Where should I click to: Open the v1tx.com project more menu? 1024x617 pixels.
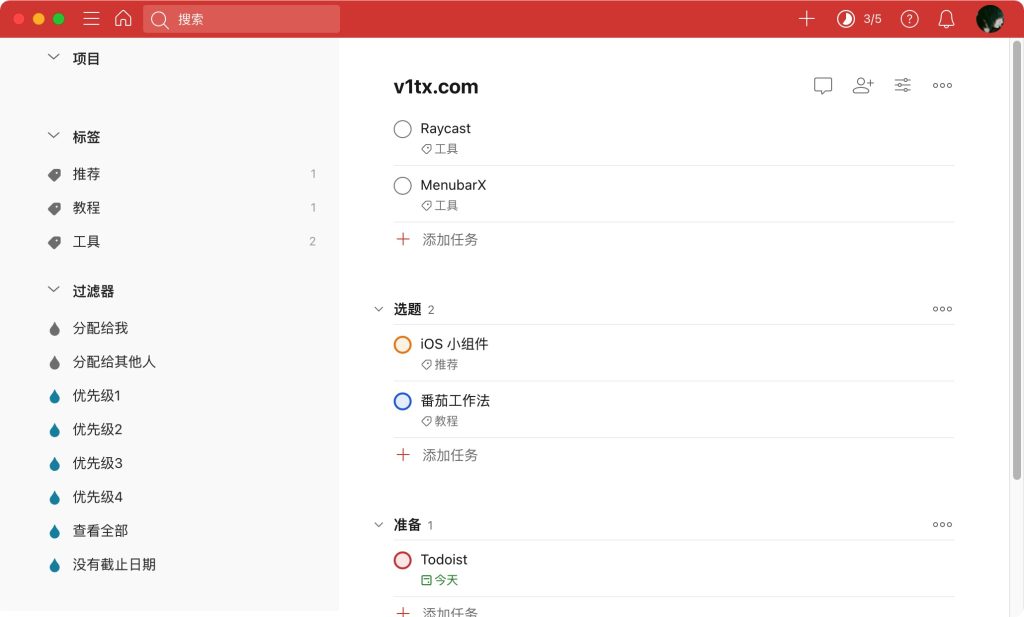(942, 86)
